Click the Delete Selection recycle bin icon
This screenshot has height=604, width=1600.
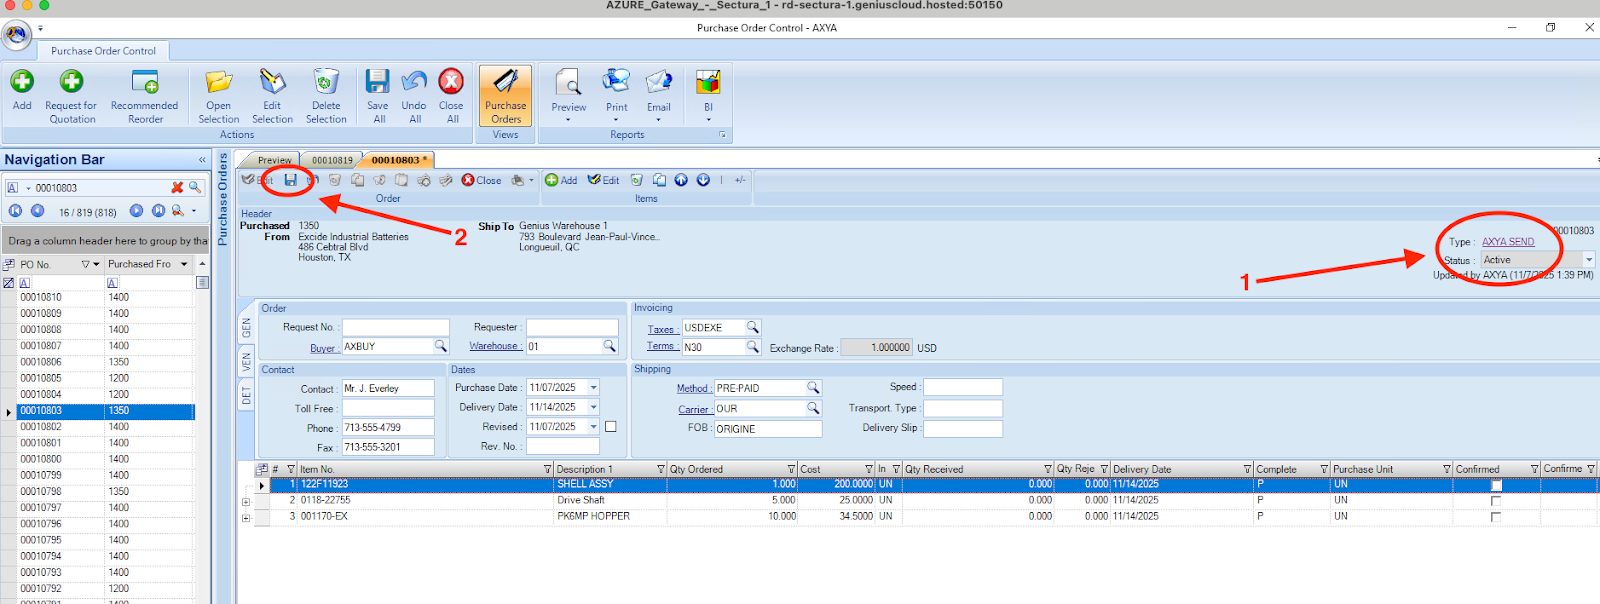point(326,82)
